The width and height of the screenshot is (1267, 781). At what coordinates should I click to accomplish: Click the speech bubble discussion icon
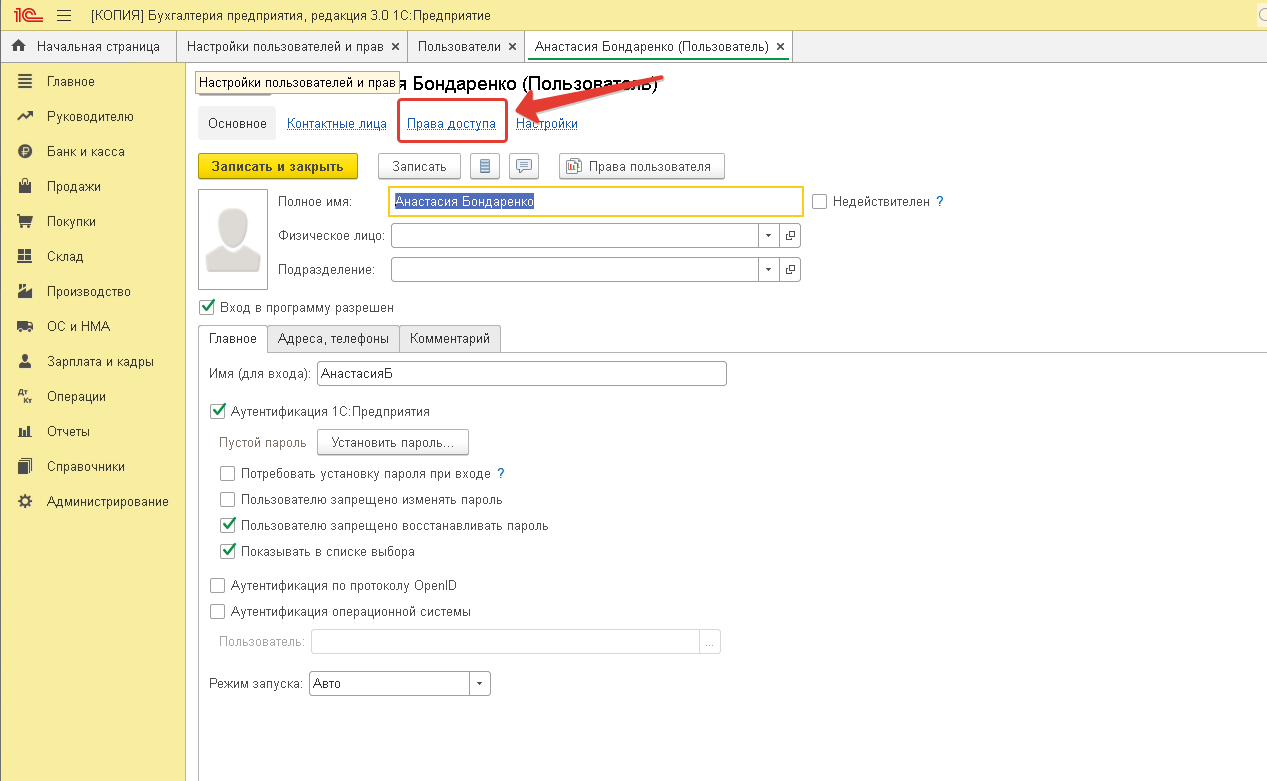[x=525, y=166]
